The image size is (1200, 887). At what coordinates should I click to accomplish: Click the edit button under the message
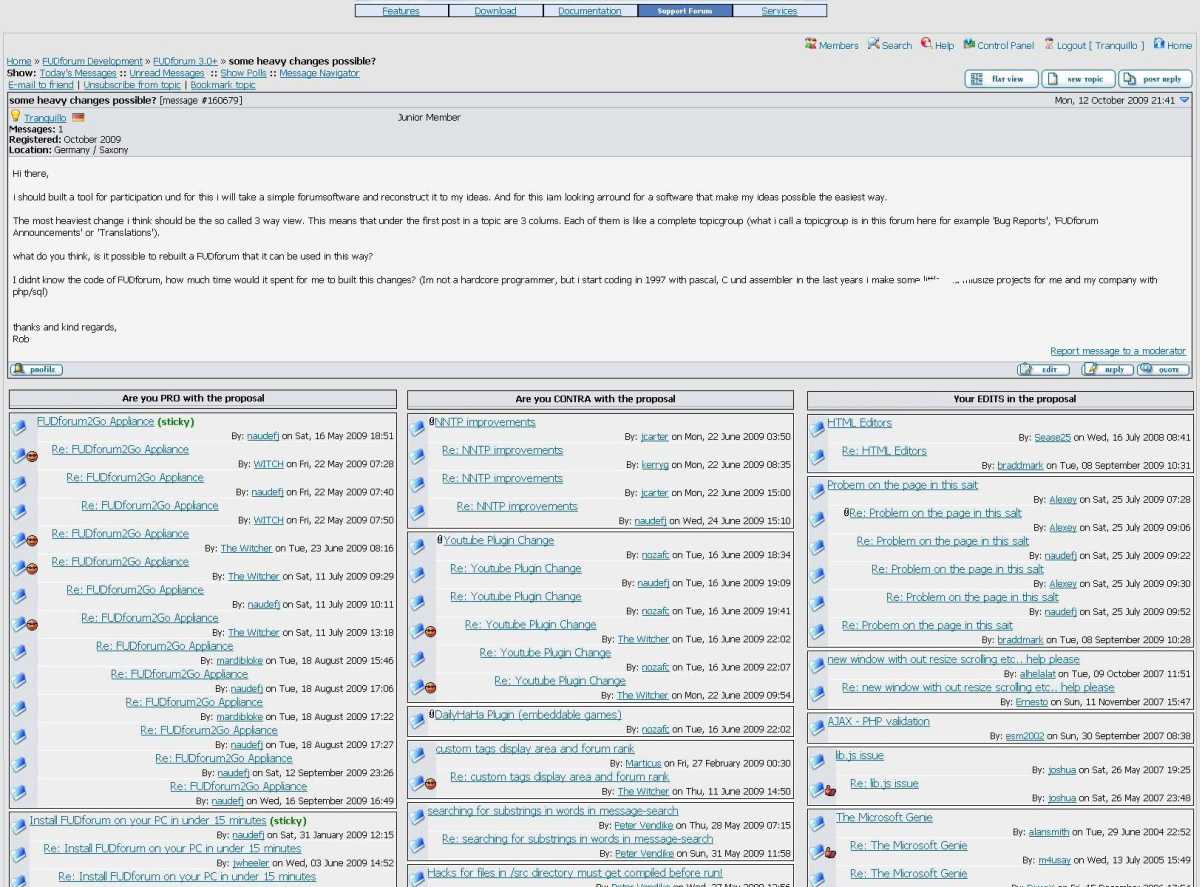coord(1043,370)
